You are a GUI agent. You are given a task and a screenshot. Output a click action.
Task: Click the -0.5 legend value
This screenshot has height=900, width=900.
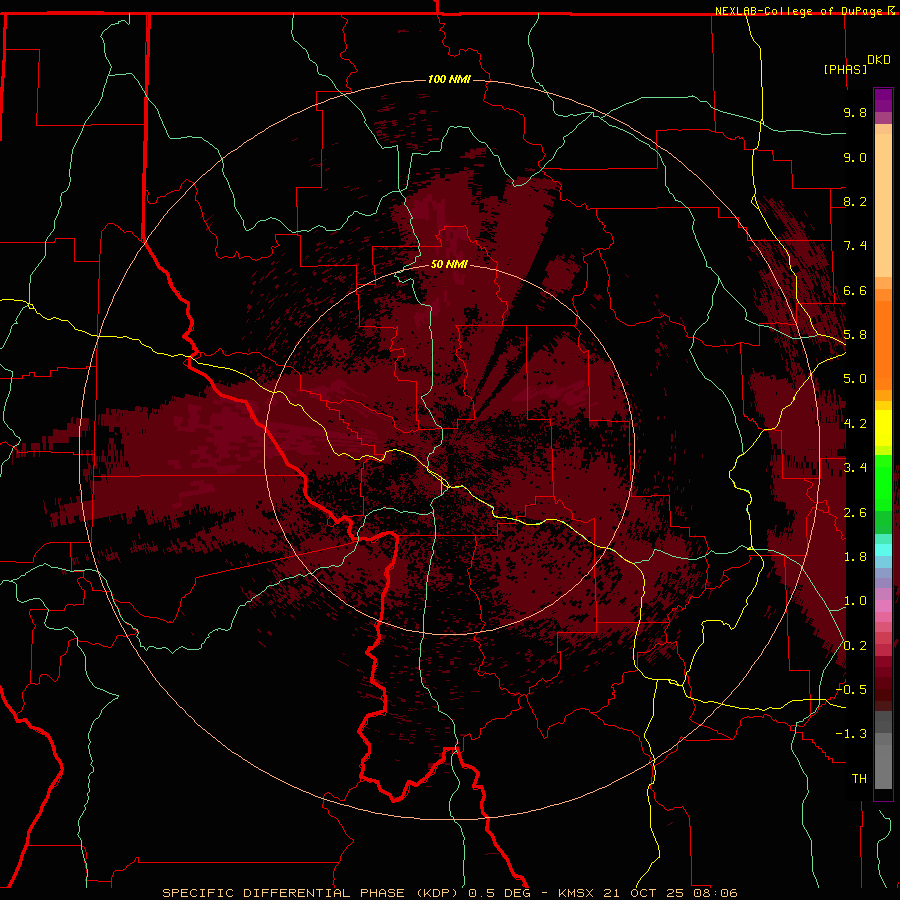[x=852, y=690]
